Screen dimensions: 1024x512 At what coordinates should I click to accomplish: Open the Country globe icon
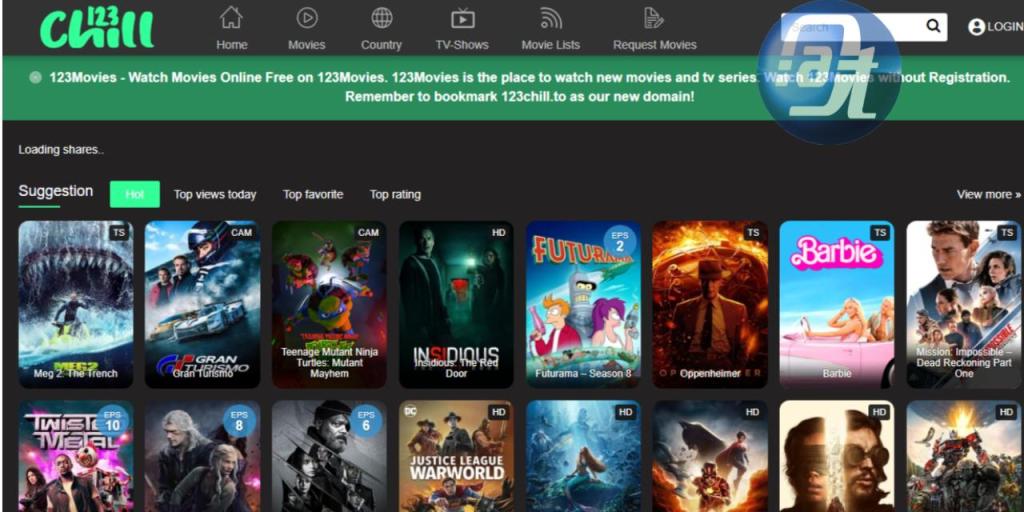coord(382,18)
